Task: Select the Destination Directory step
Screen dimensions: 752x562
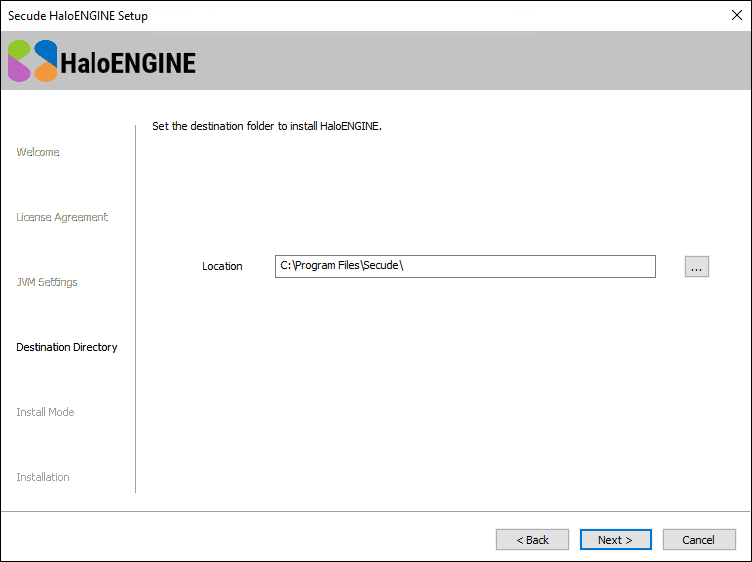Action: (x=67, y=347)
